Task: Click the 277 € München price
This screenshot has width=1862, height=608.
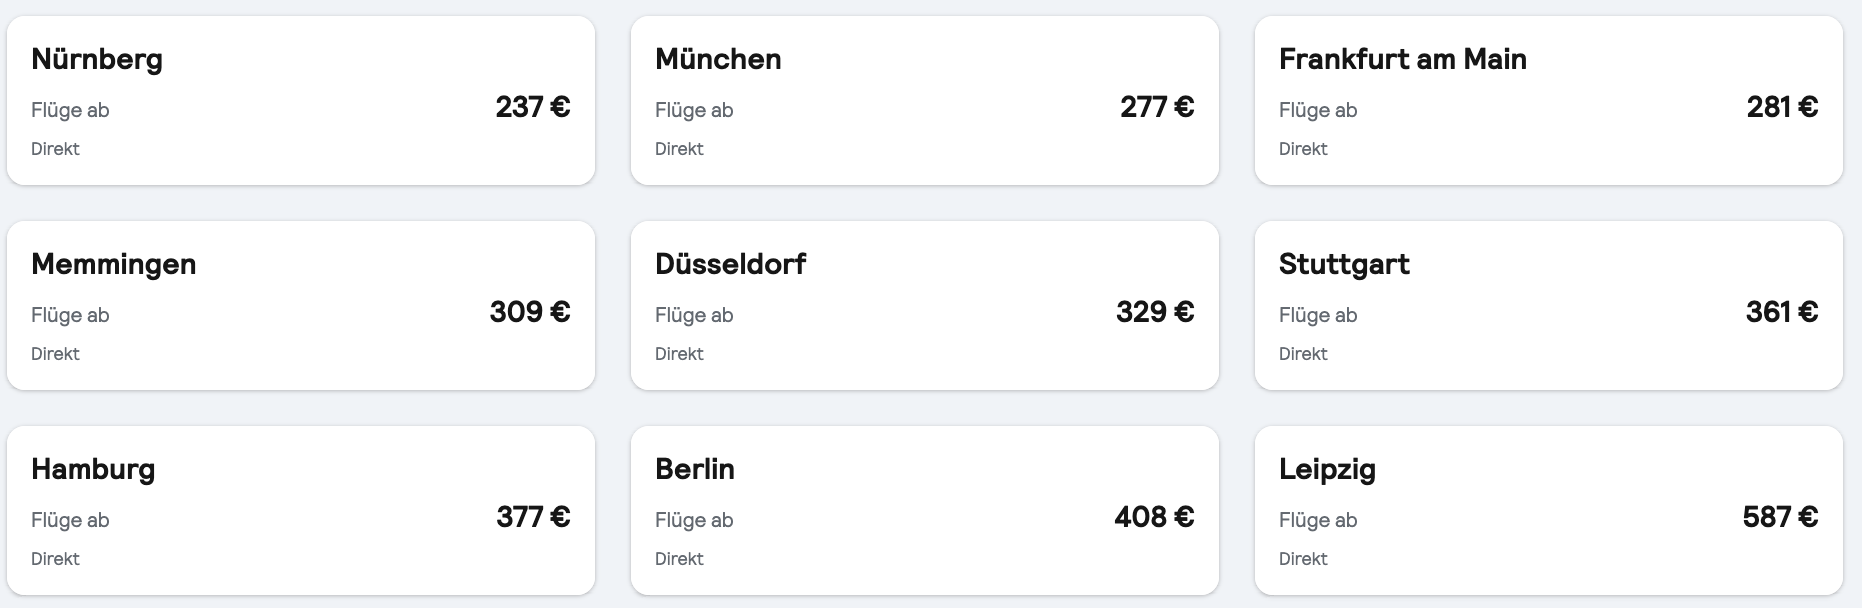Action: pyautogui.click(x=1157, y=107)
